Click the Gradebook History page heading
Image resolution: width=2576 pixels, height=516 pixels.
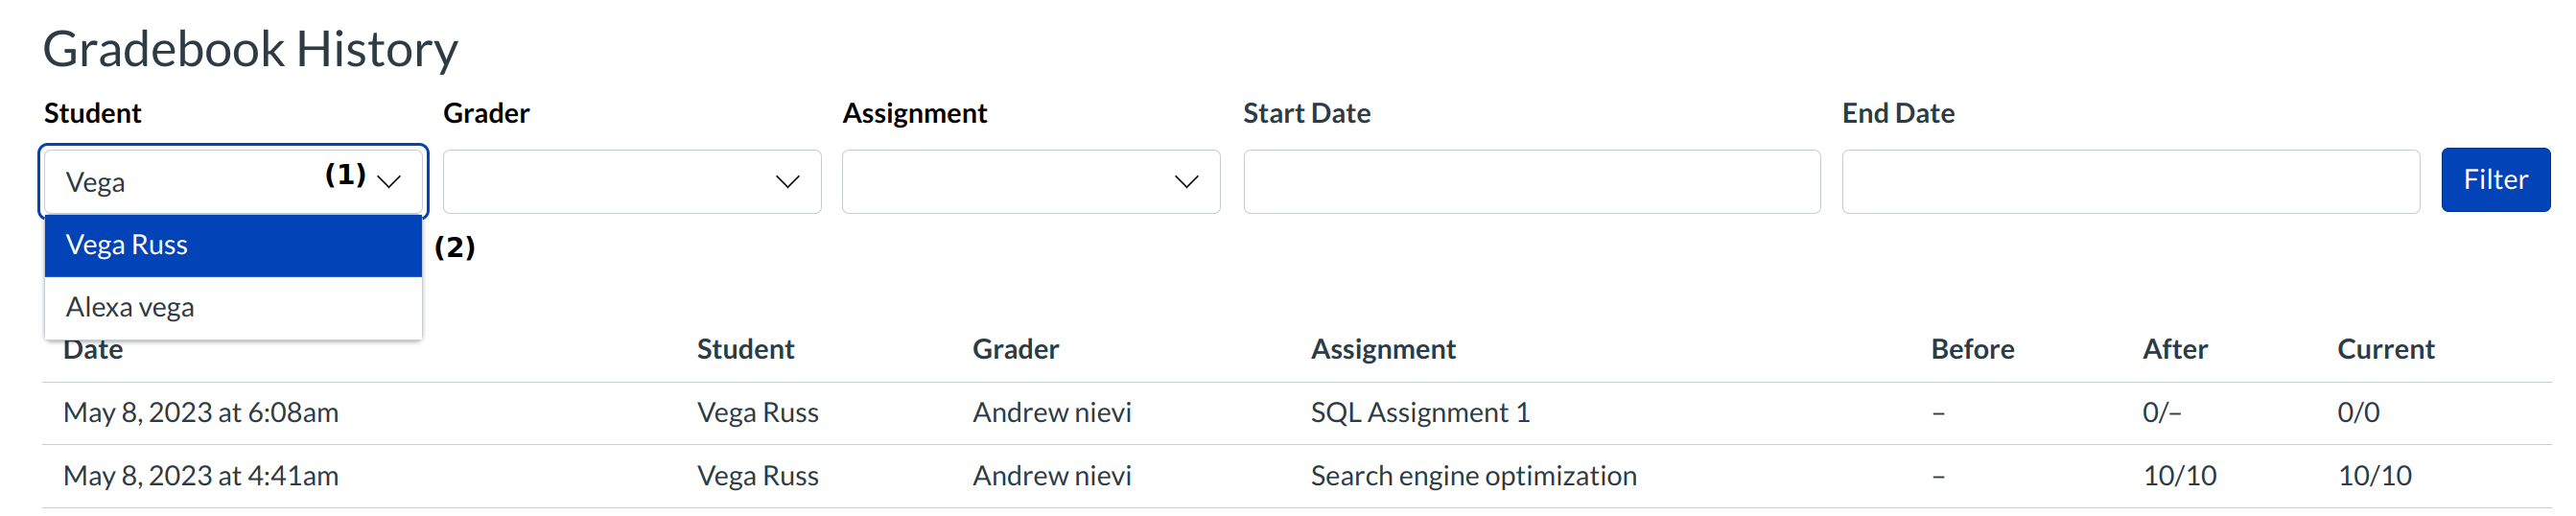tap(250, 49)
